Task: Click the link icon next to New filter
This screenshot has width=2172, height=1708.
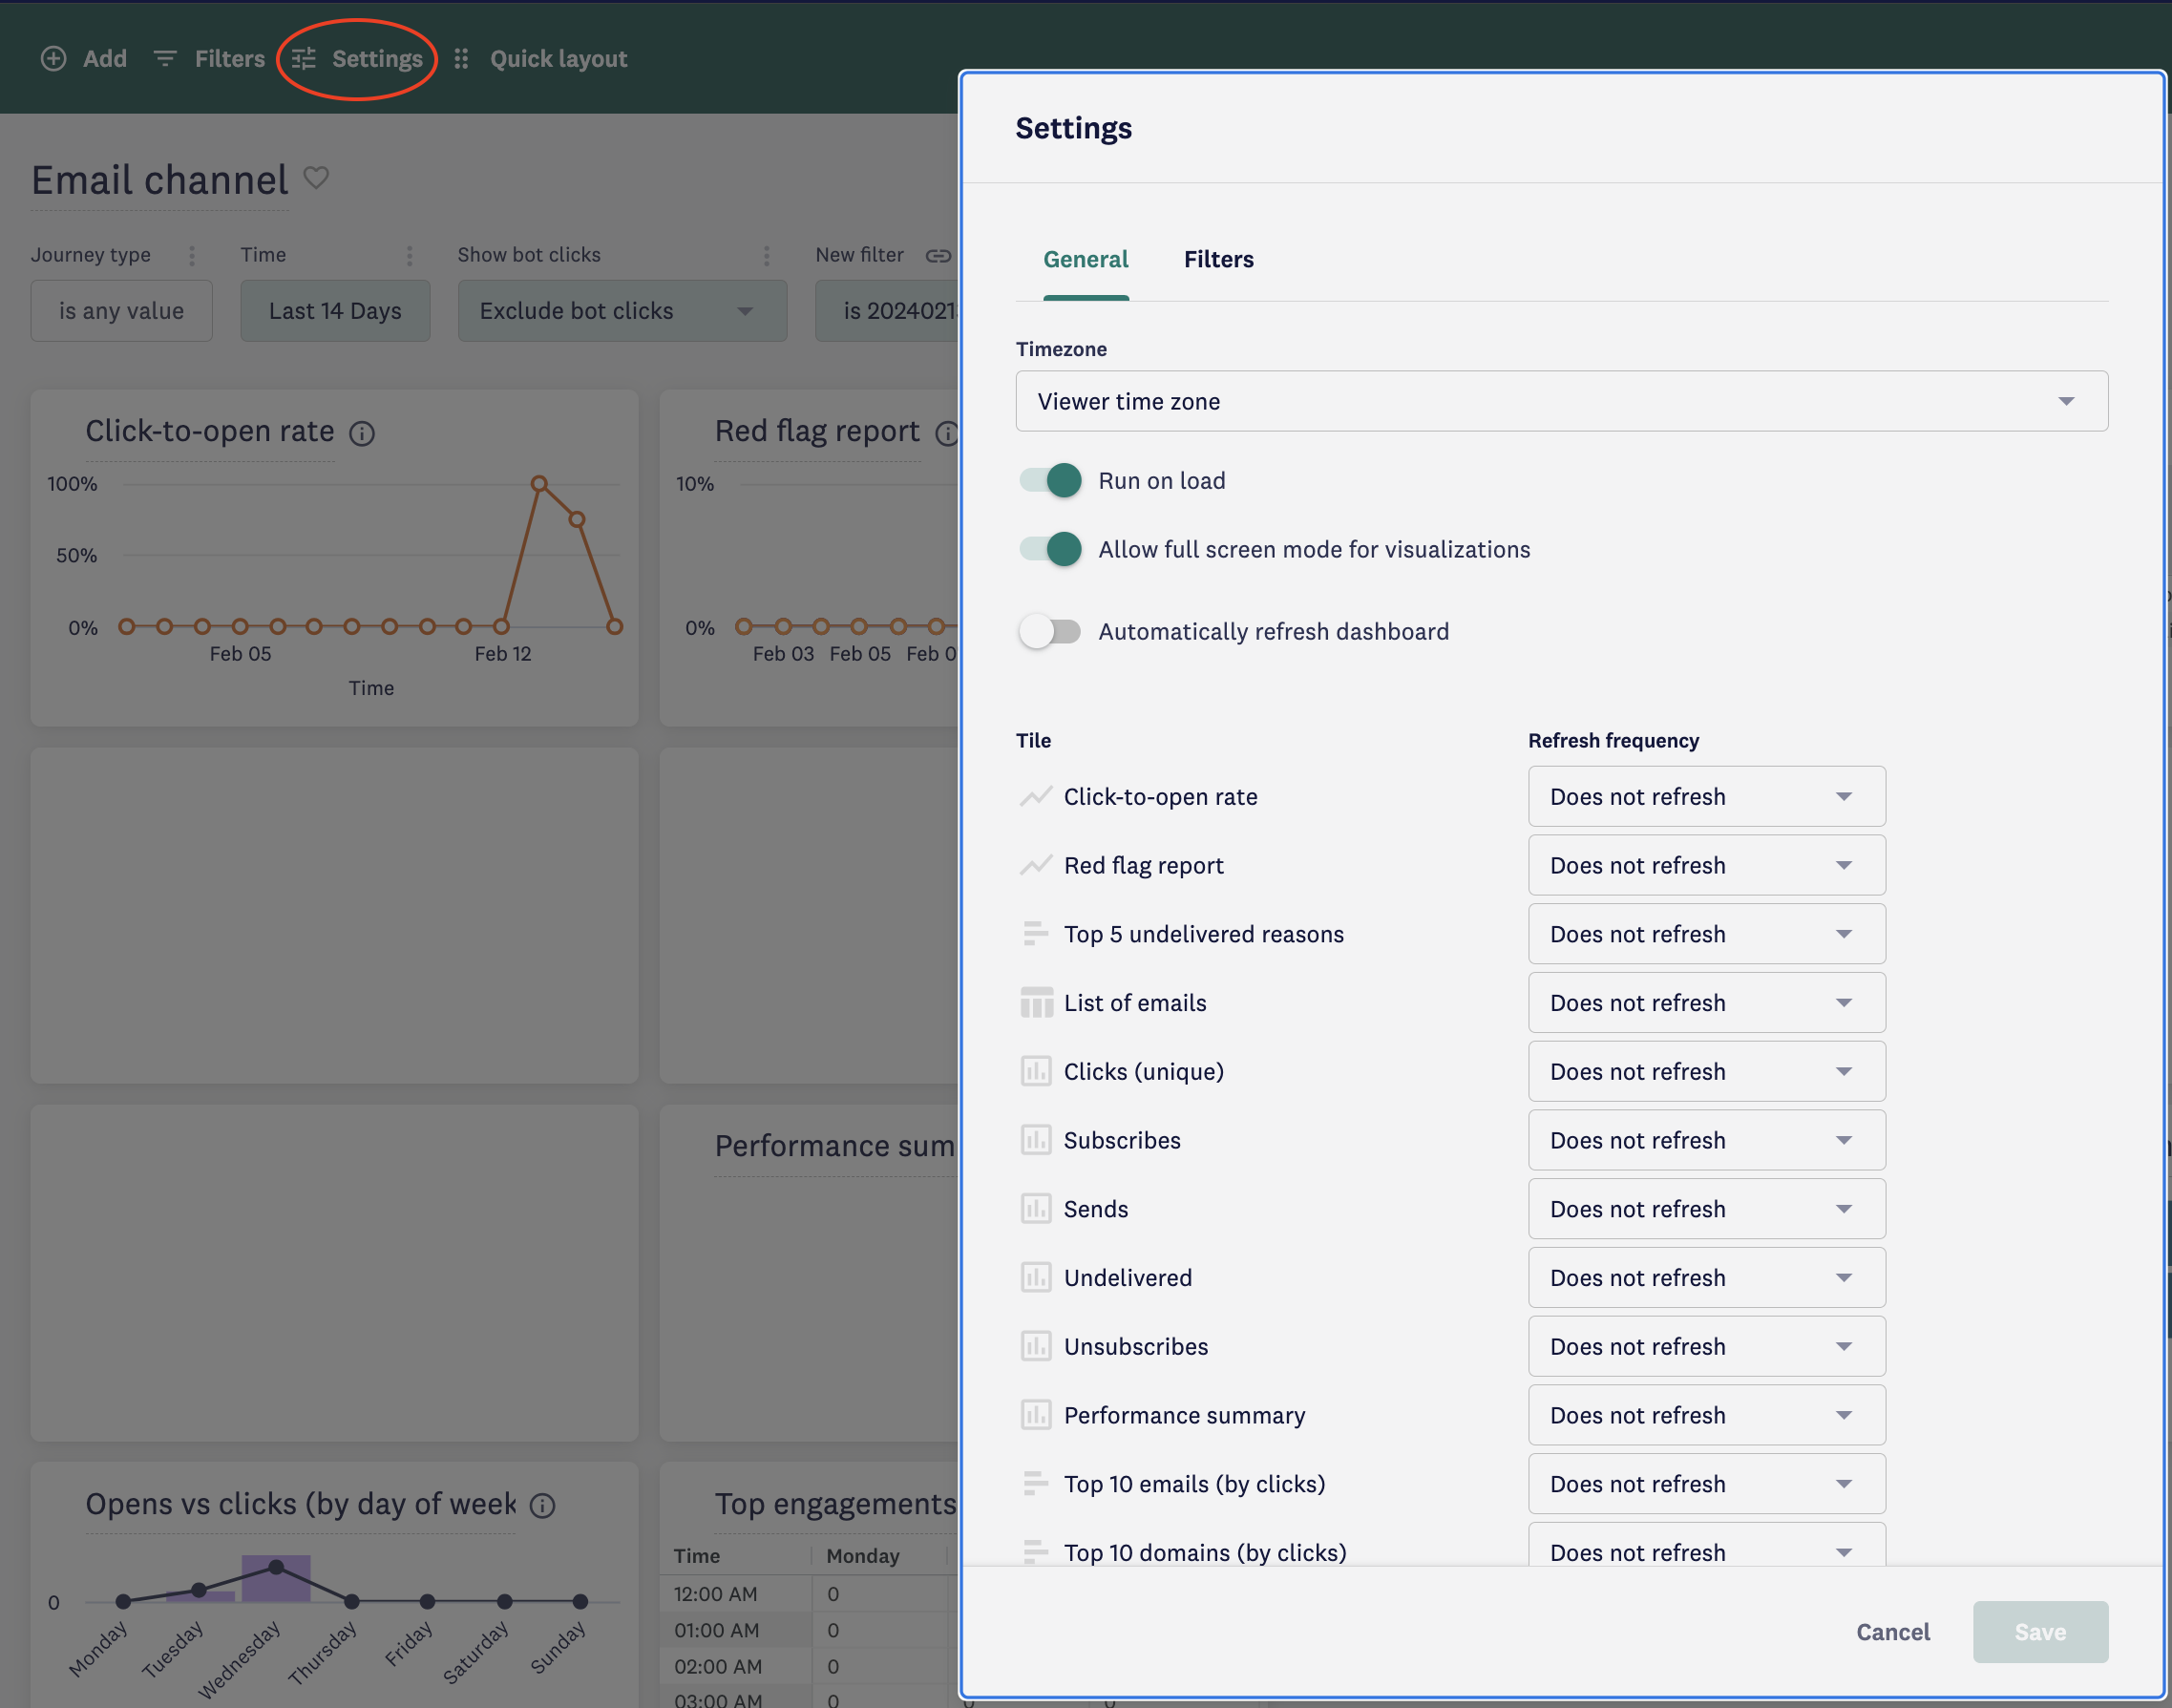Action: click(939, 255)
